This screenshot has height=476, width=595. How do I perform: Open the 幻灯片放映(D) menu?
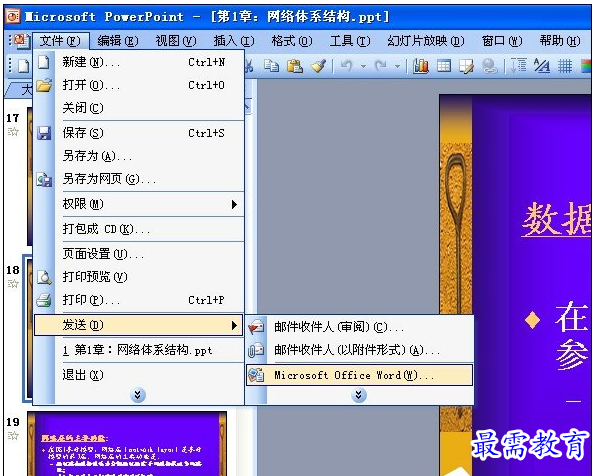pos(425,41)
